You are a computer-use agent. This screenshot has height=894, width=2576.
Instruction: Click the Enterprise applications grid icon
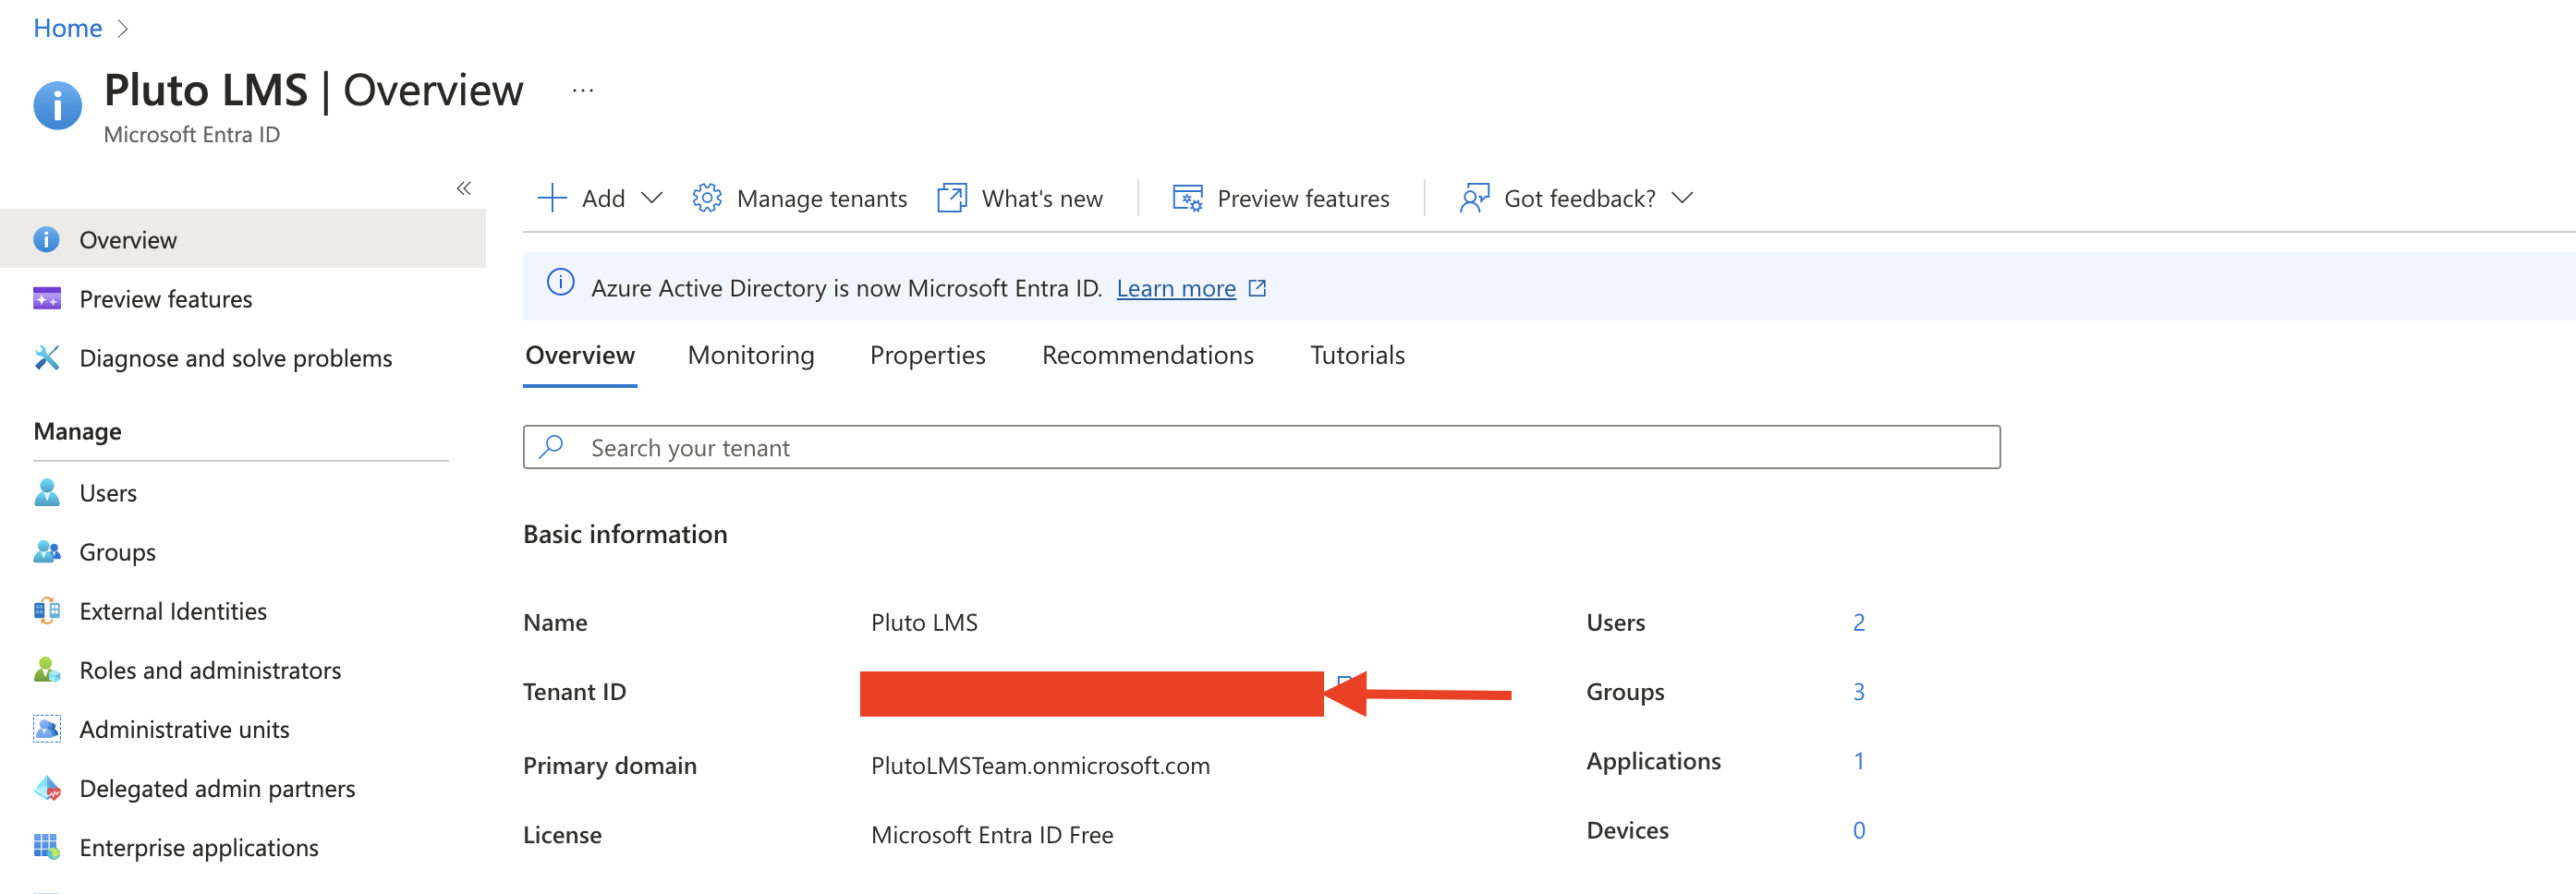[x=46, y=846]
